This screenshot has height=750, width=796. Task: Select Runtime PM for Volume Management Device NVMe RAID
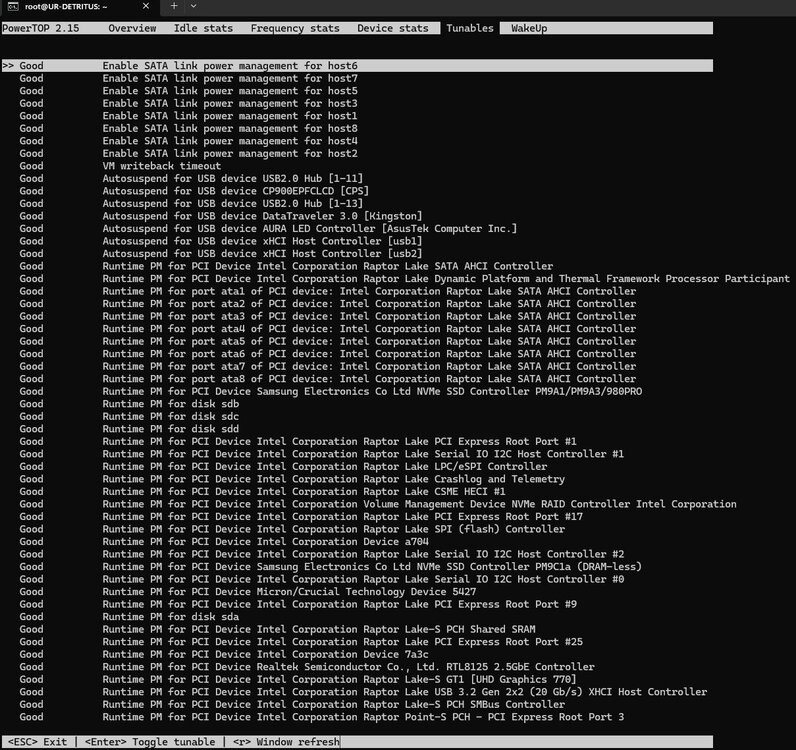(378, 504)
